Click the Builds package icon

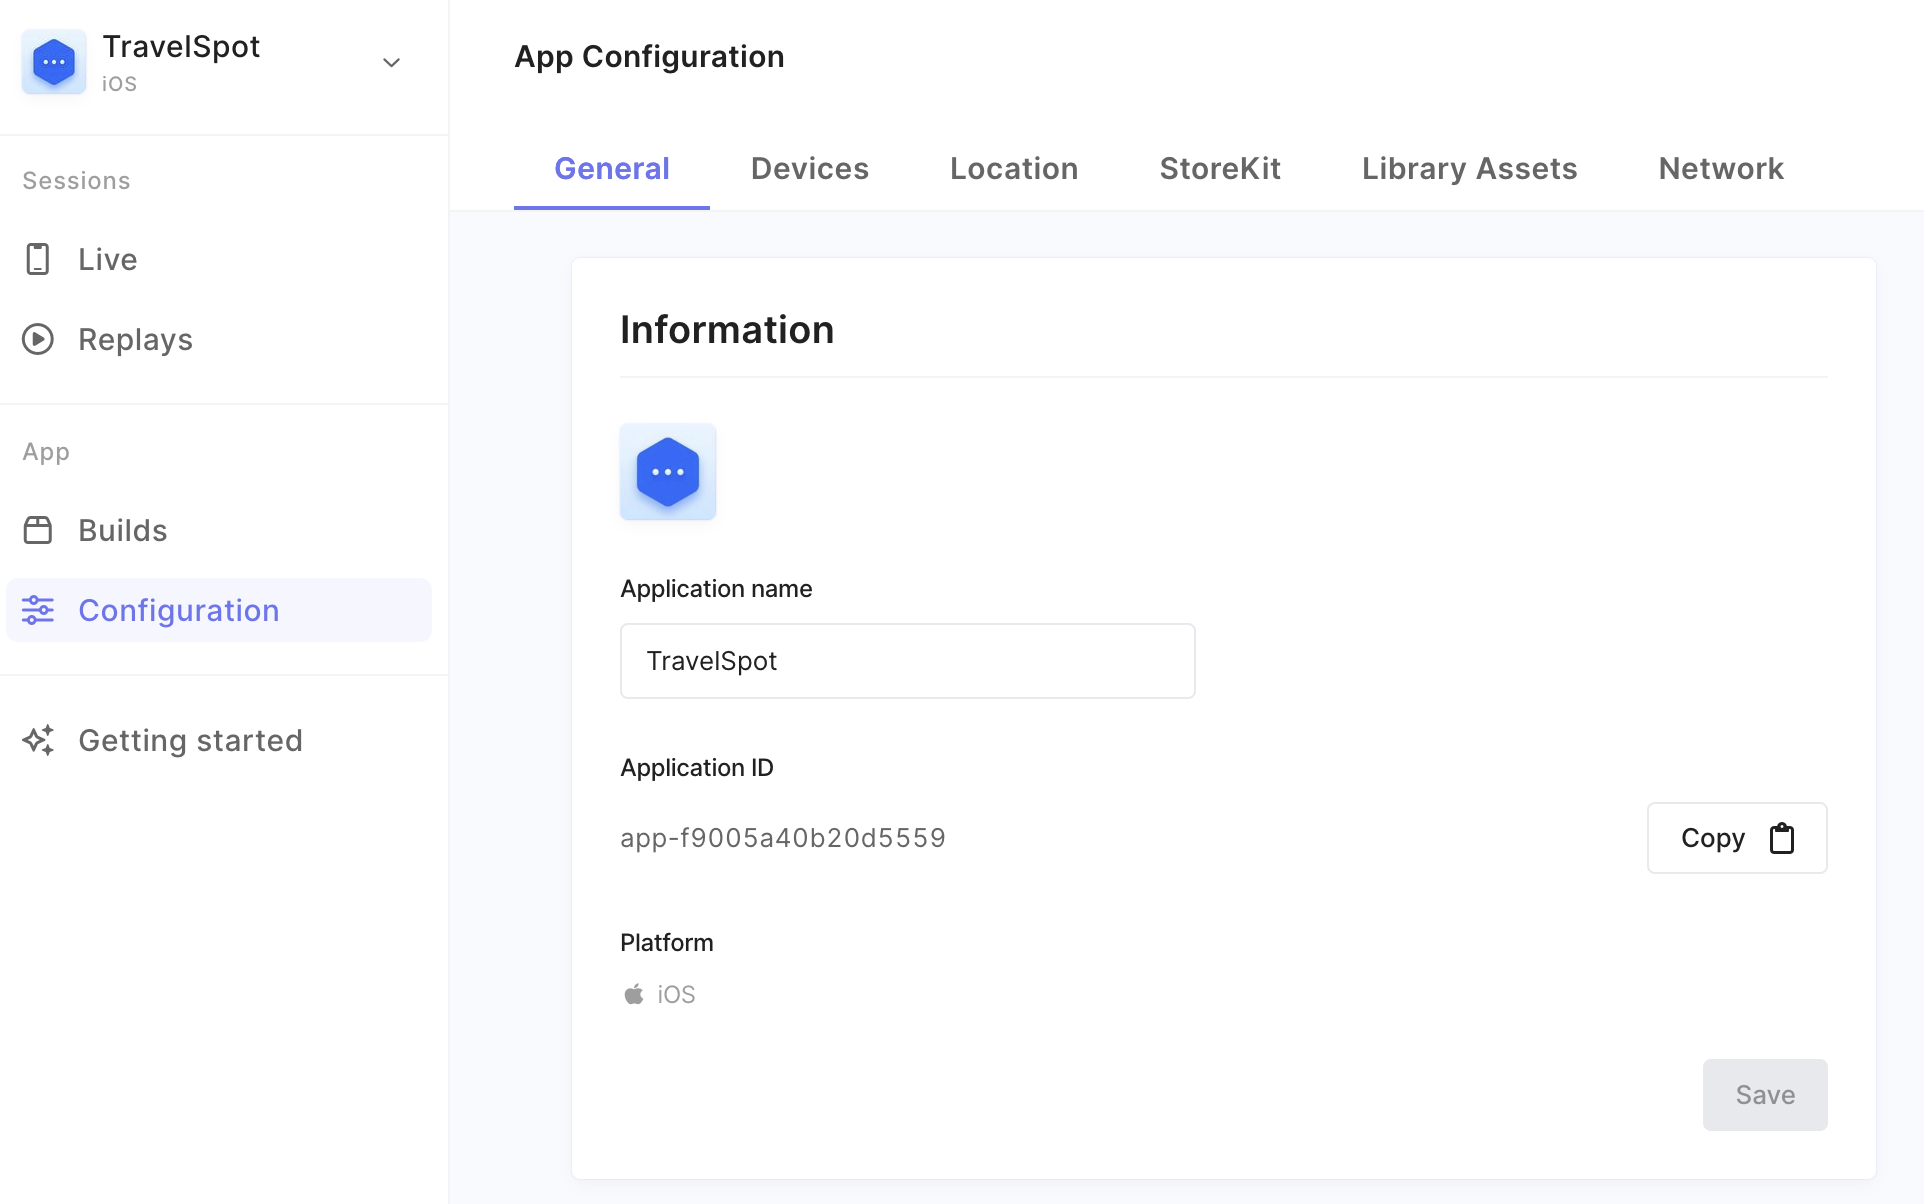pyautogui.click(x=38, y=530)
